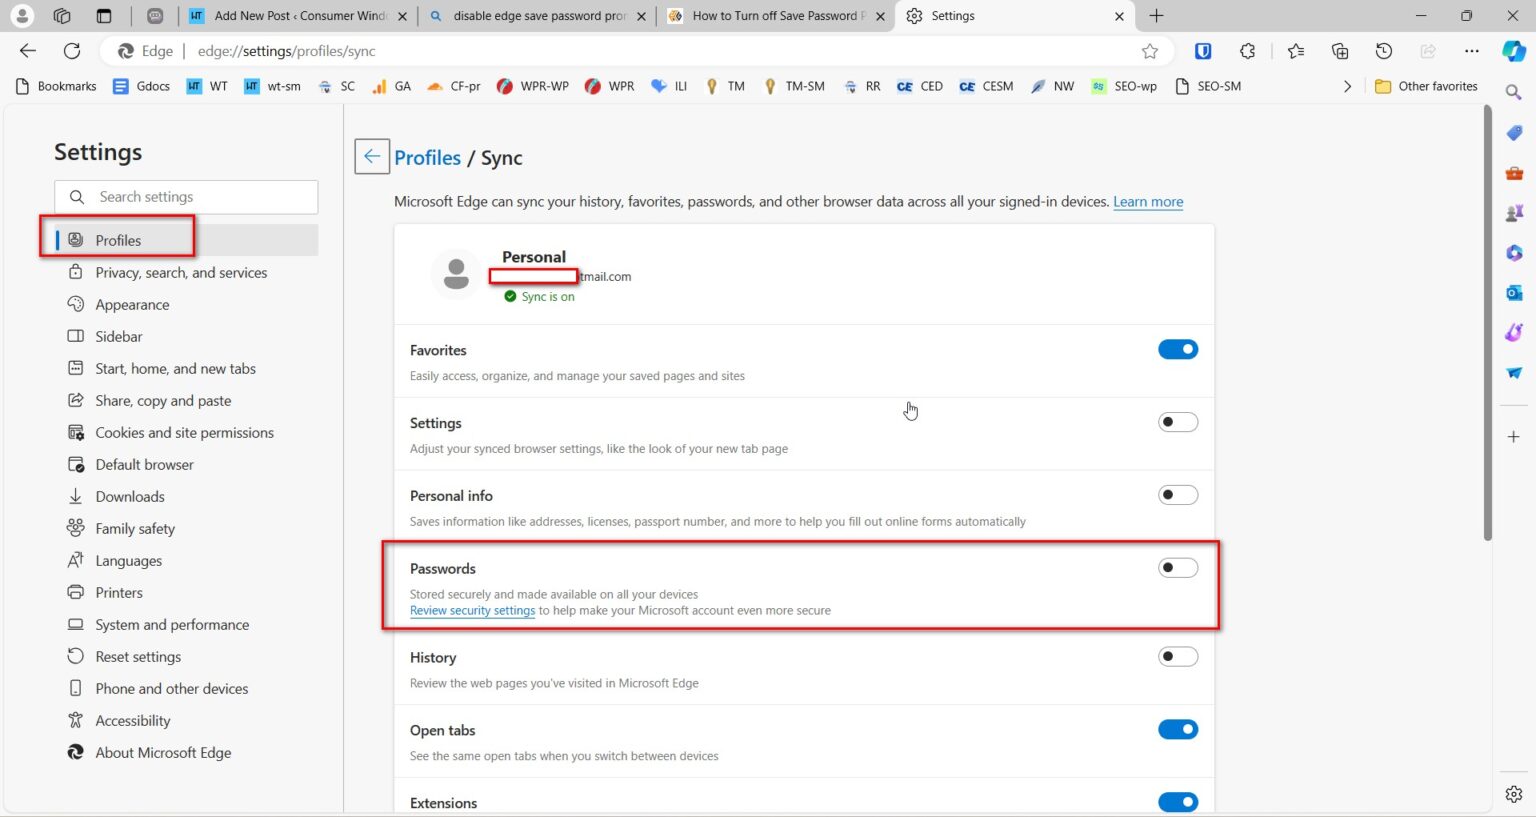Turn on the Passwords sync toggle
Image resolution: width=1536 pixels, height=817 pixels.
click(x=1178, y=567)
